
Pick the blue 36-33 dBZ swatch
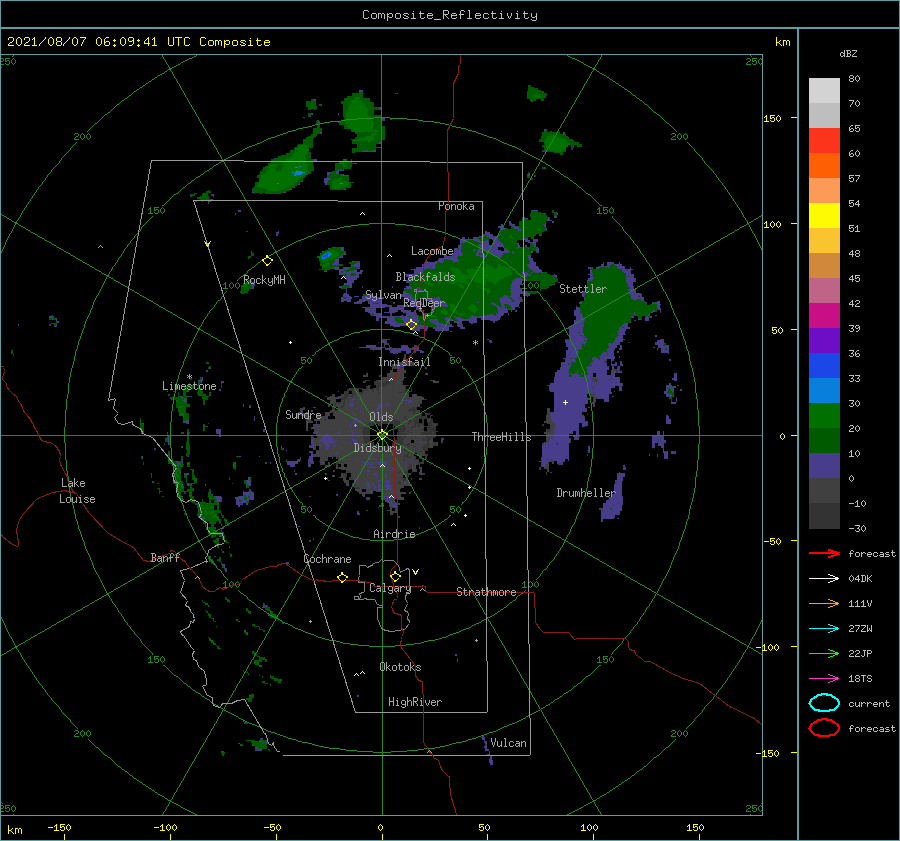click(824, 366)
